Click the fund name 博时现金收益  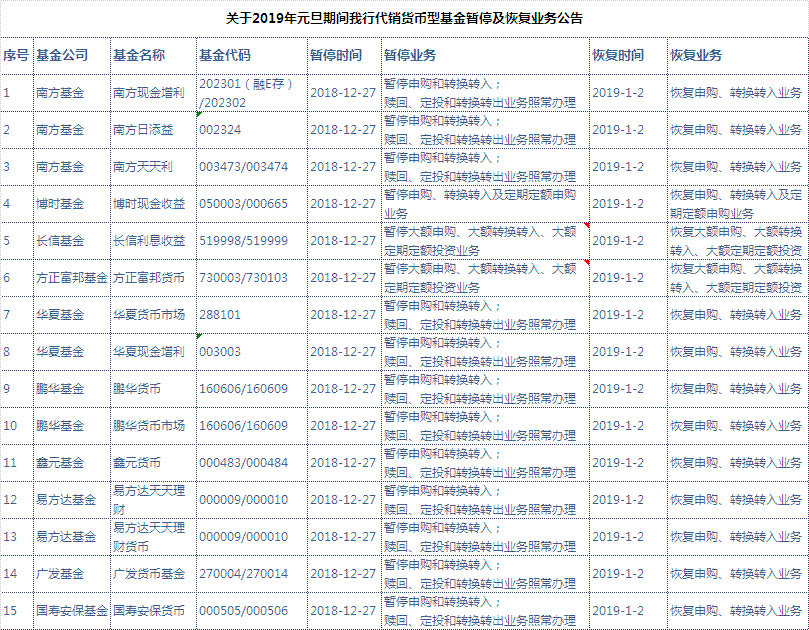(149, 203)
